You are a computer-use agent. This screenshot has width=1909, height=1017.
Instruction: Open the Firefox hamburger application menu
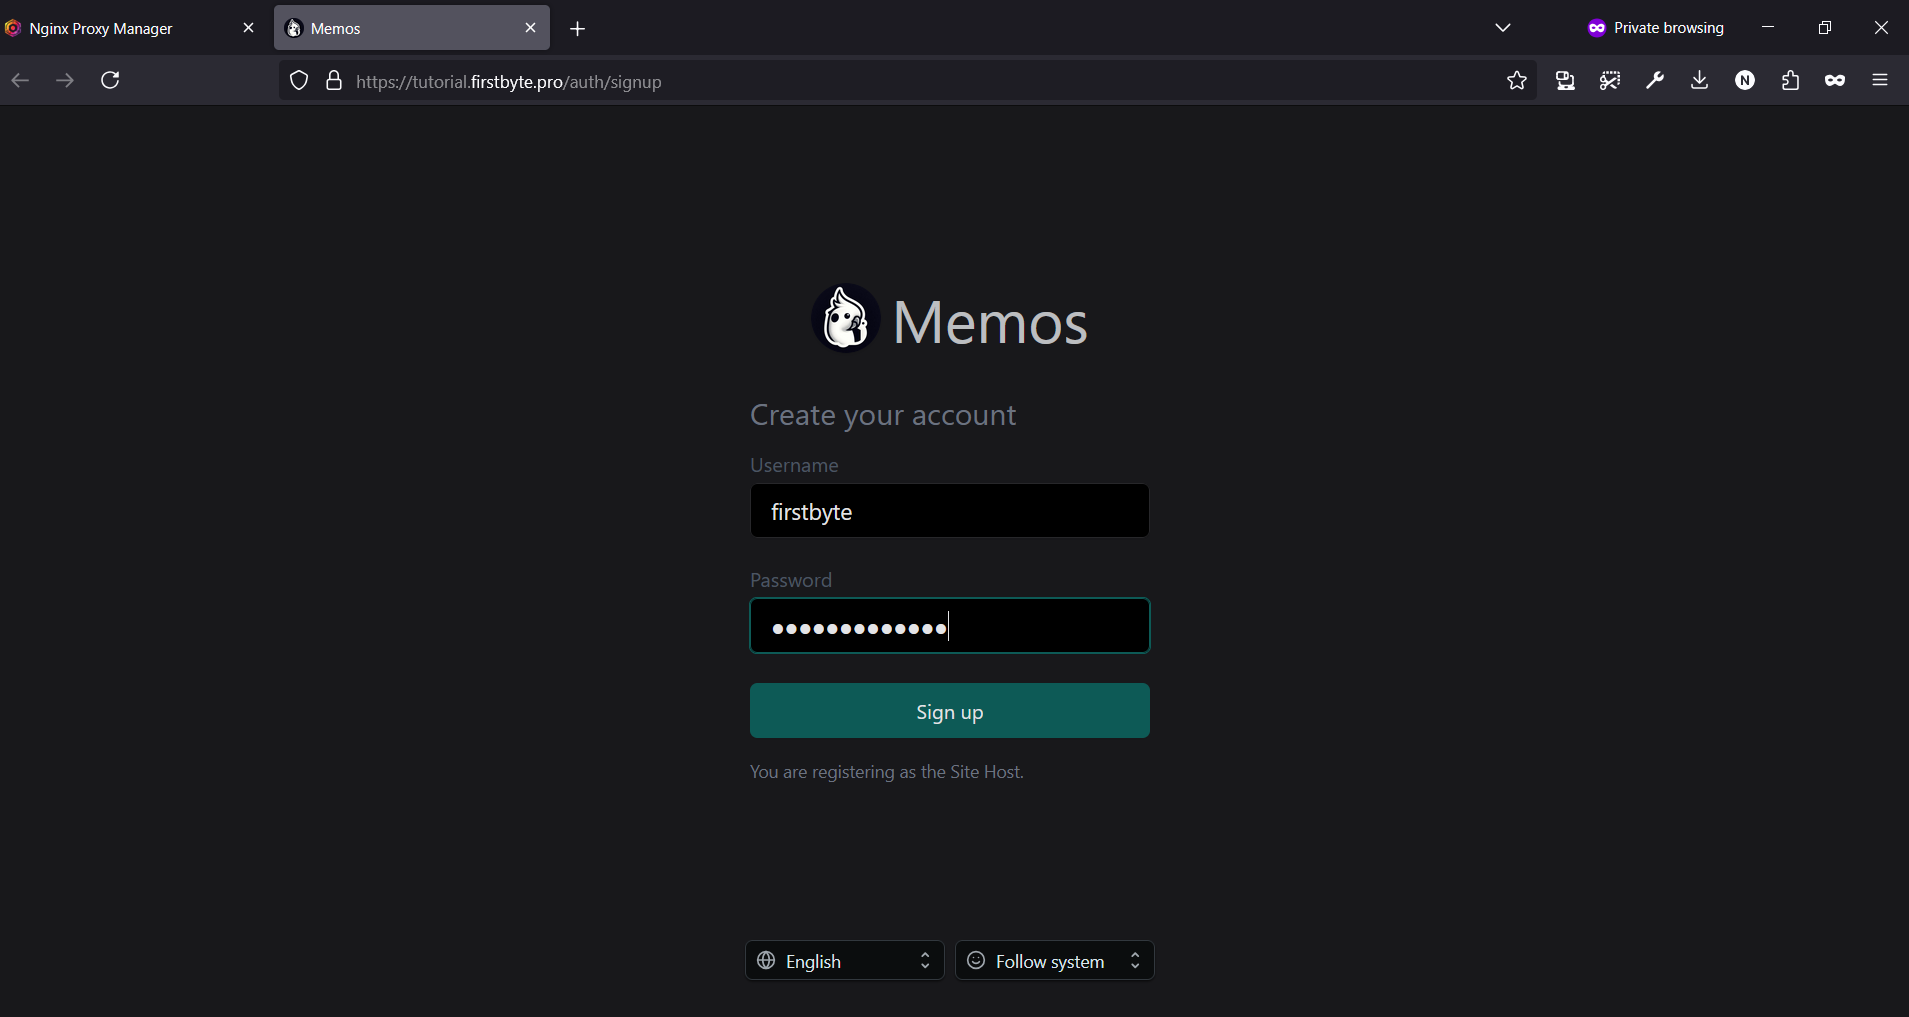pyautogui.click(x=1880, y=80)
